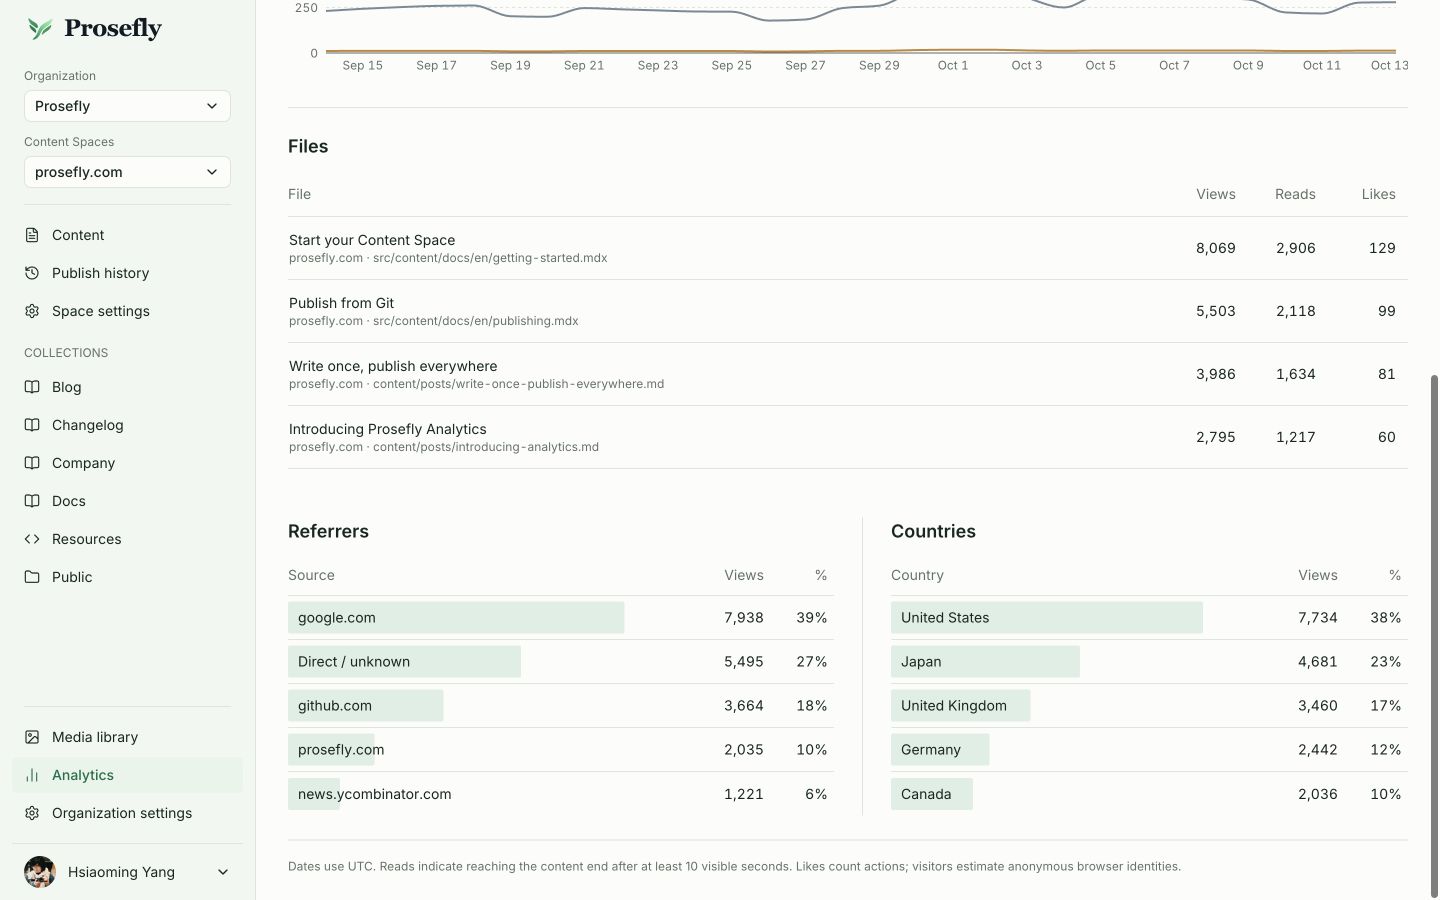Click the Publish history clock icon
The image size is (1440, 900).
click(x=32, y=273)
